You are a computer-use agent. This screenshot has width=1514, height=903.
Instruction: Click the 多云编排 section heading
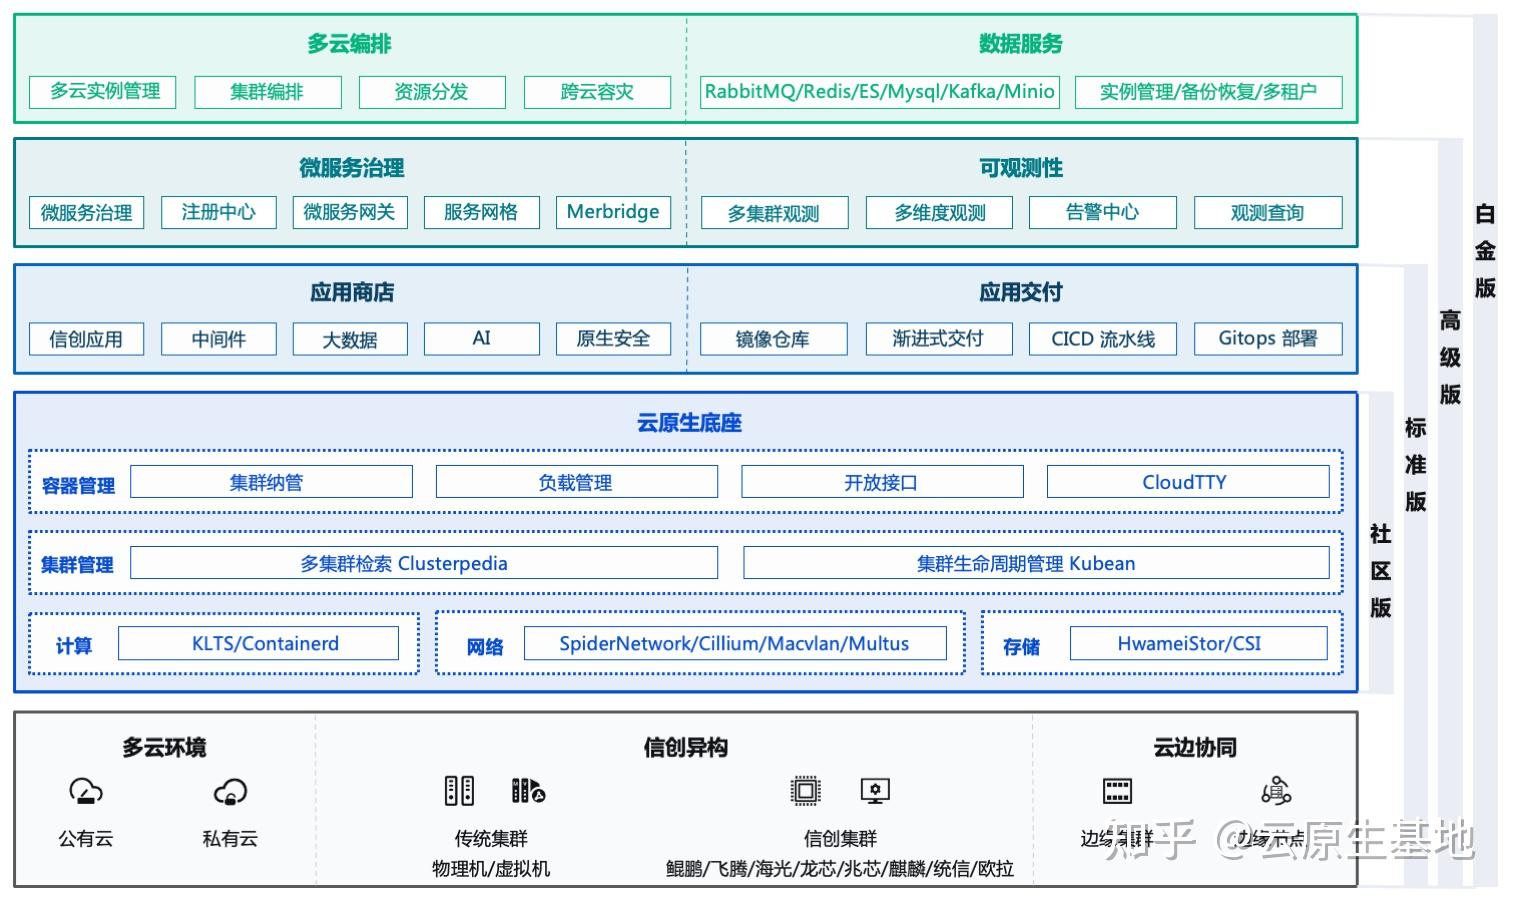tap(349, 44)
